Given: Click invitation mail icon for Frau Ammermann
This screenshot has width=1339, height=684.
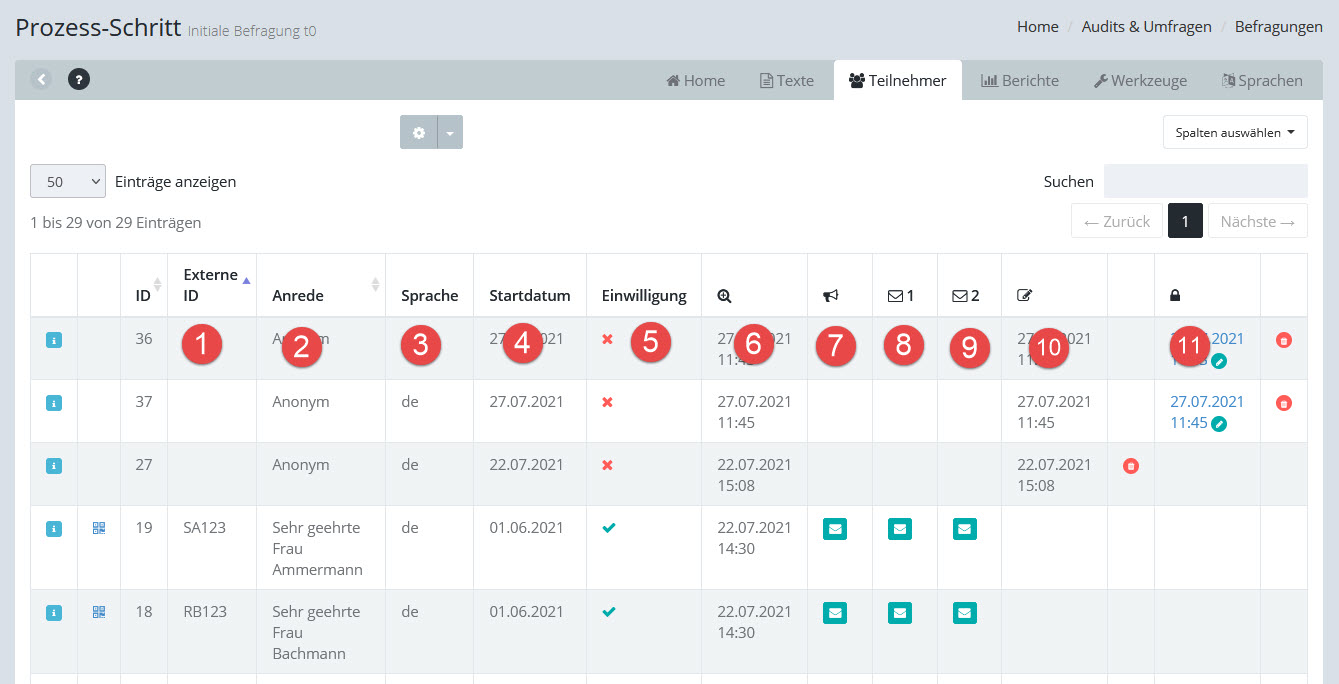Looking at the screenshot, I should [835, 529].
